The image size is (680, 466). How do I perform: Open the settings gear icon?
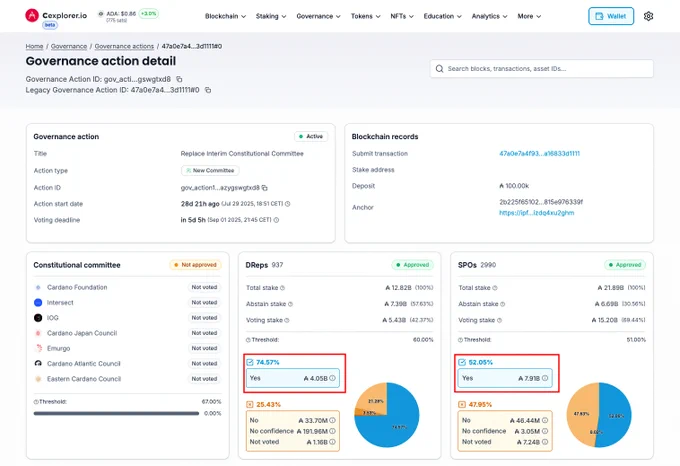(x=648, y=16)
